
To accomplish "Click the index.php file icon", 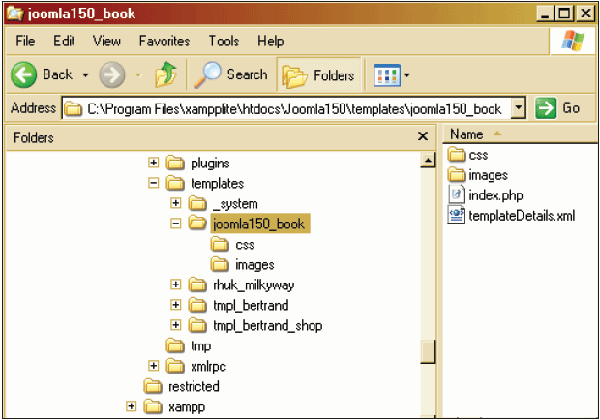I will coord(456,194).
